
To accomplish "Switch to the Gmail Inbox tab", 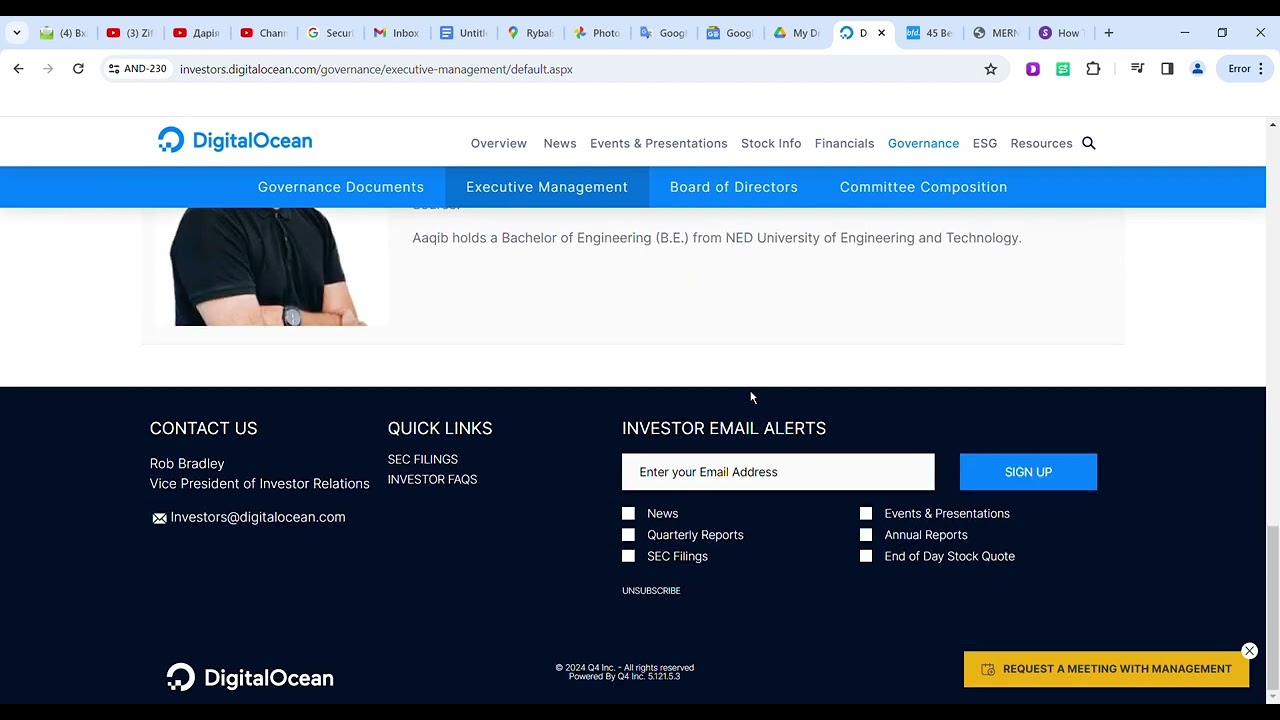I will (x=396, y=33).
